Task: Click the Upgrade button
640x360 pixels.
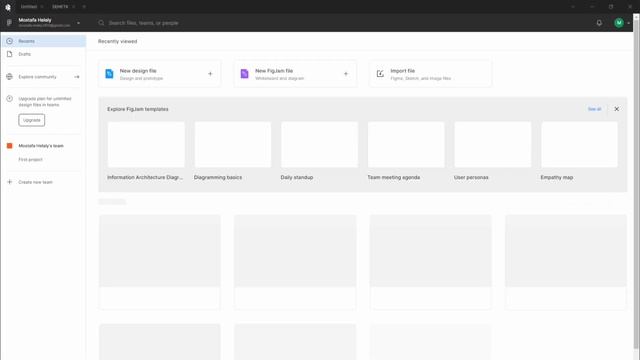Action: [31, 120]
